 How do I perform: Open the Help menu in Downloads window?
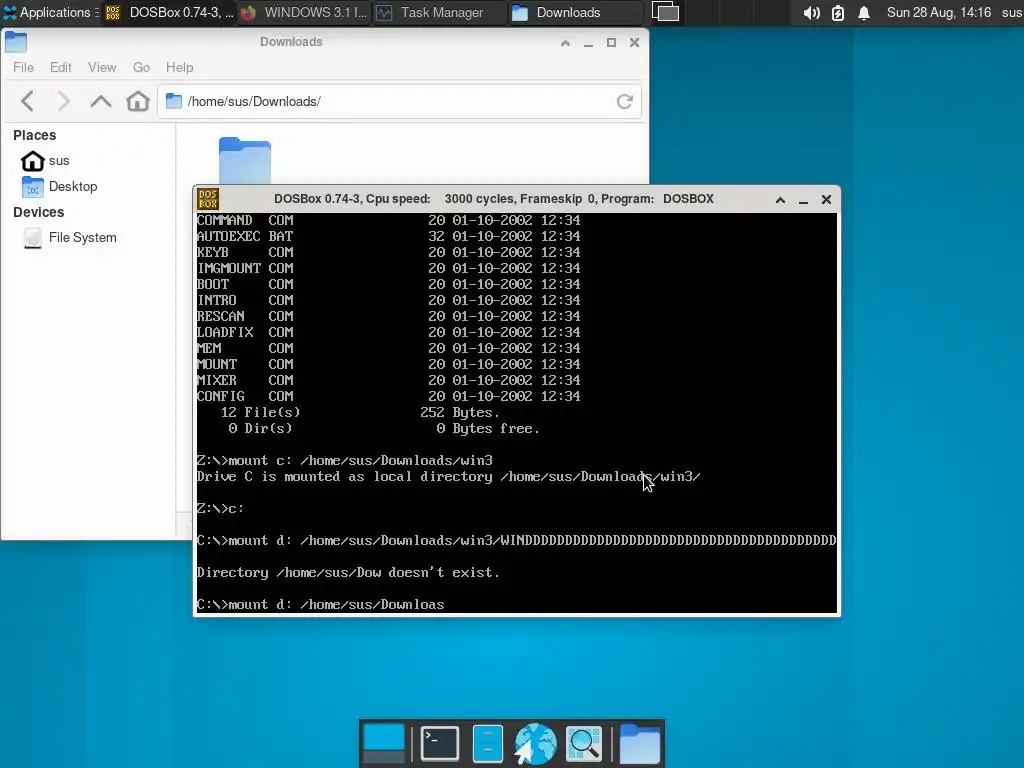(179, 67)
